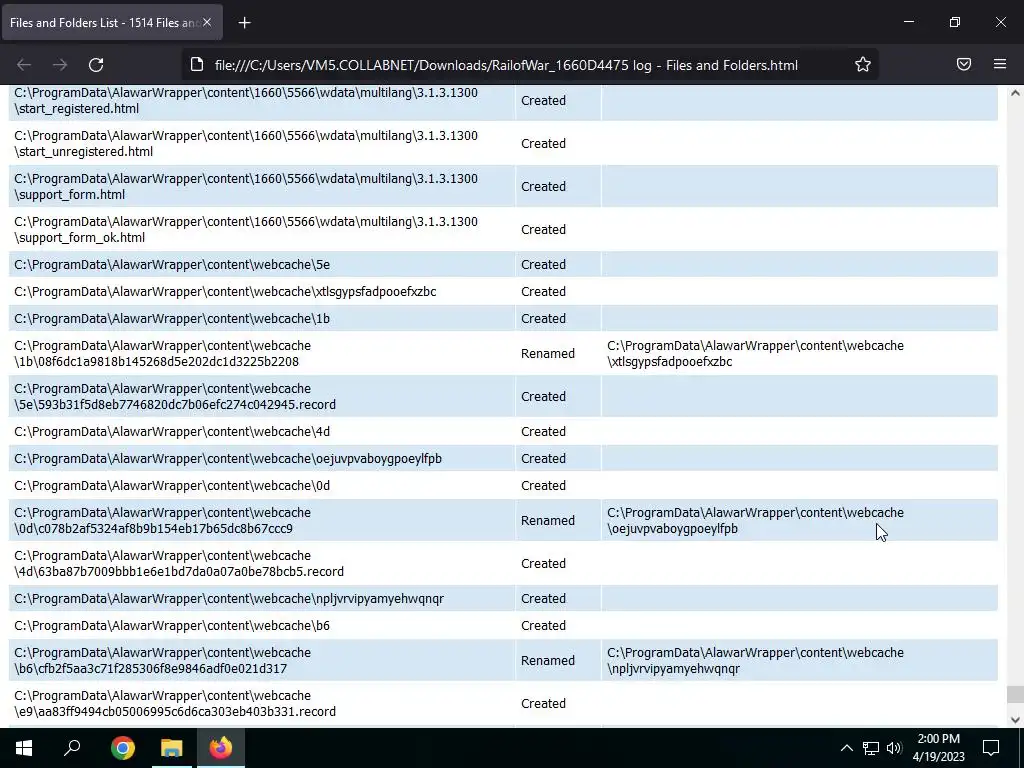
Task: Click vertical scrollbar down arrow
Action: point(1015,720)
